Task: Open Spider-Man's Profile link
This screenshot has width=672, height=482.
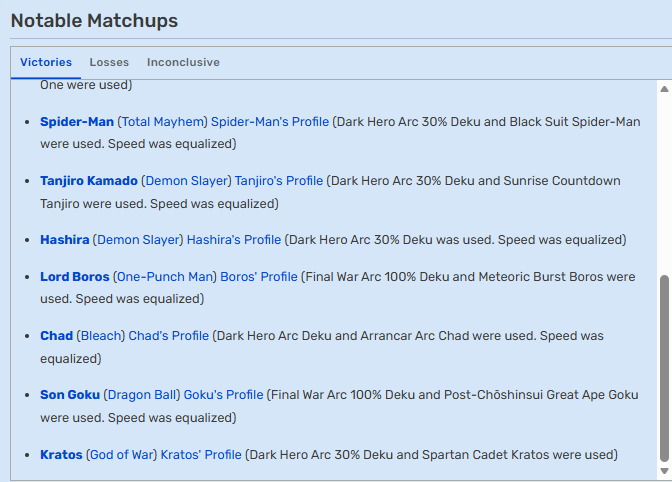Action: pos(270,122)
